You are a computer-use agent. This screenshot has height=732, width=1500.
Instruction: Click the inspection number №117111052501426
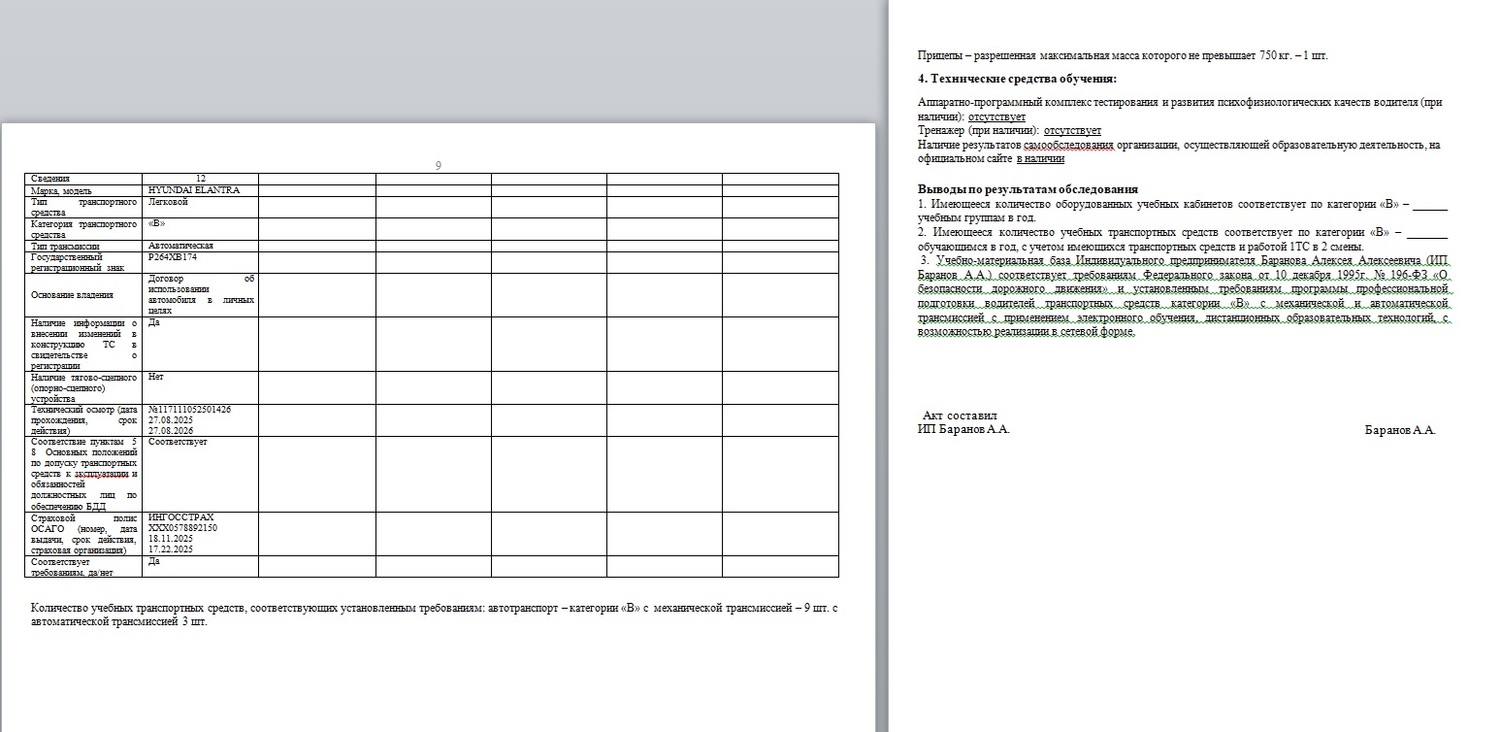(x=189, y=409)
